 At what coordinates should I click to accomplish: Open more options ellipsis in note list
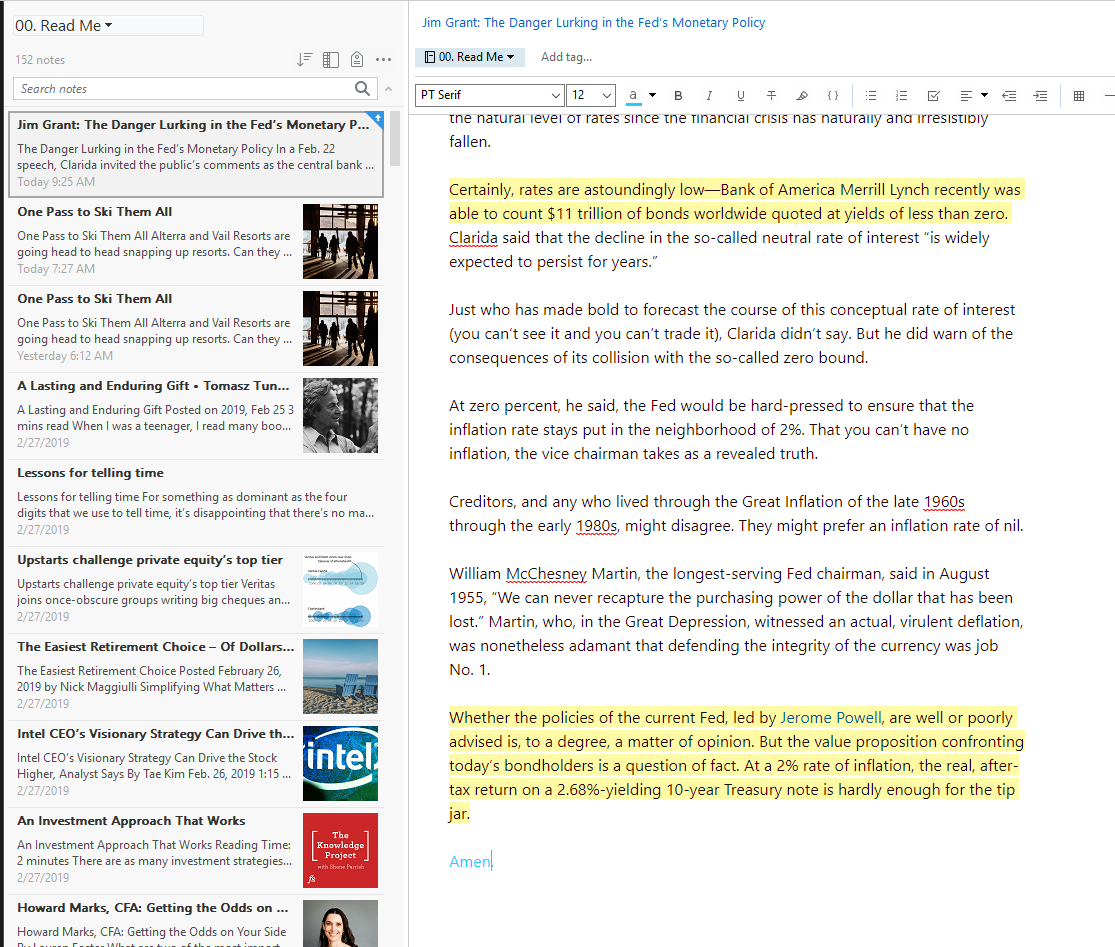click(383, 60)
